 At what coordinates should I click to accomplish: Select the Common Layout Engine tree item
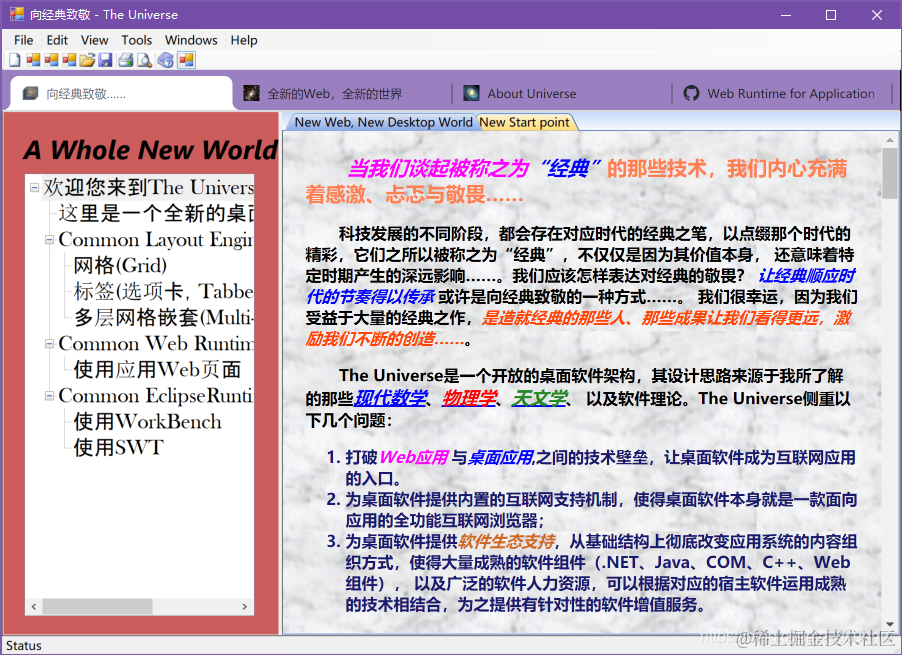[156, 239]
